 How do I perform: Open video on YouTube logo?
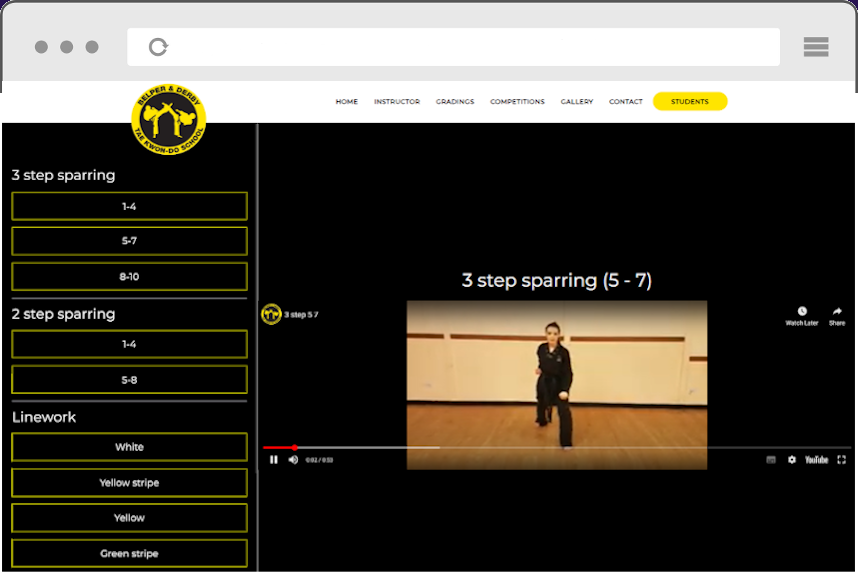816,460
